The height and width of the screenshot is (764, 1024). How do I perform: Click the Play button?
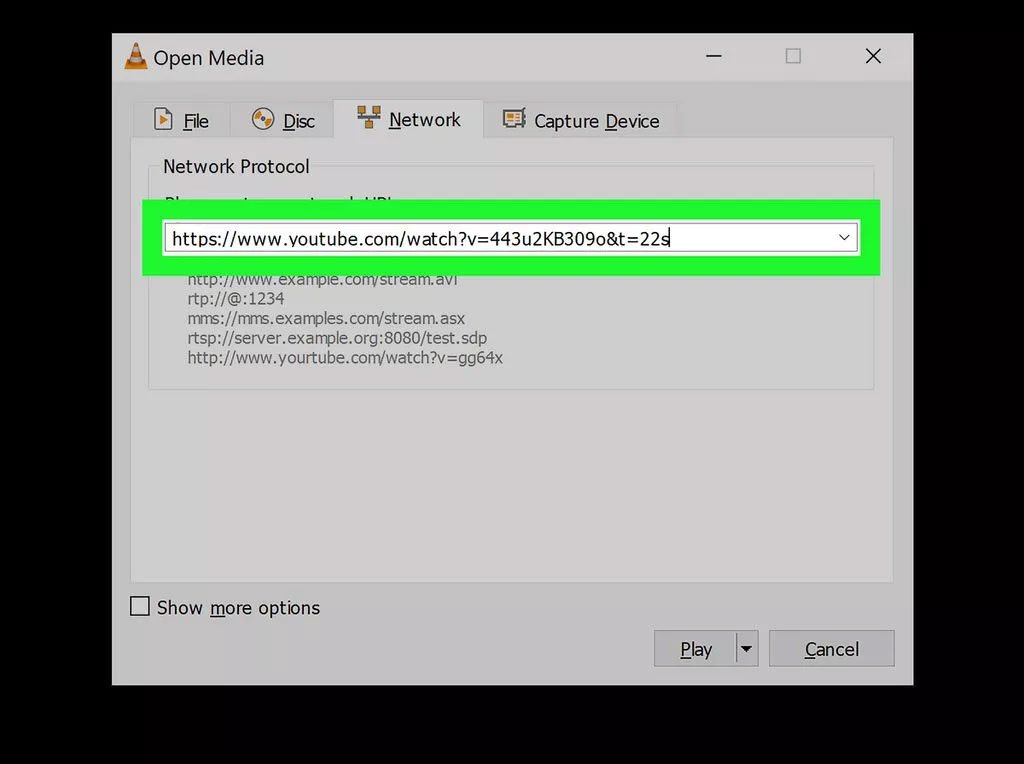click(695, 648)
